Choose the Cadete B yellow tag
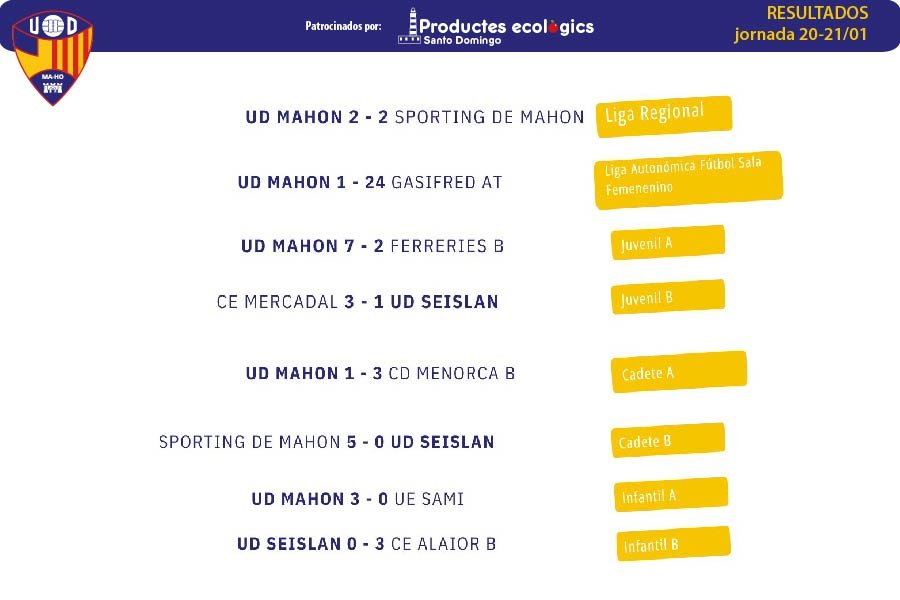Image resolution: width=900 pixels, height=600 pixels. [668, 440]
